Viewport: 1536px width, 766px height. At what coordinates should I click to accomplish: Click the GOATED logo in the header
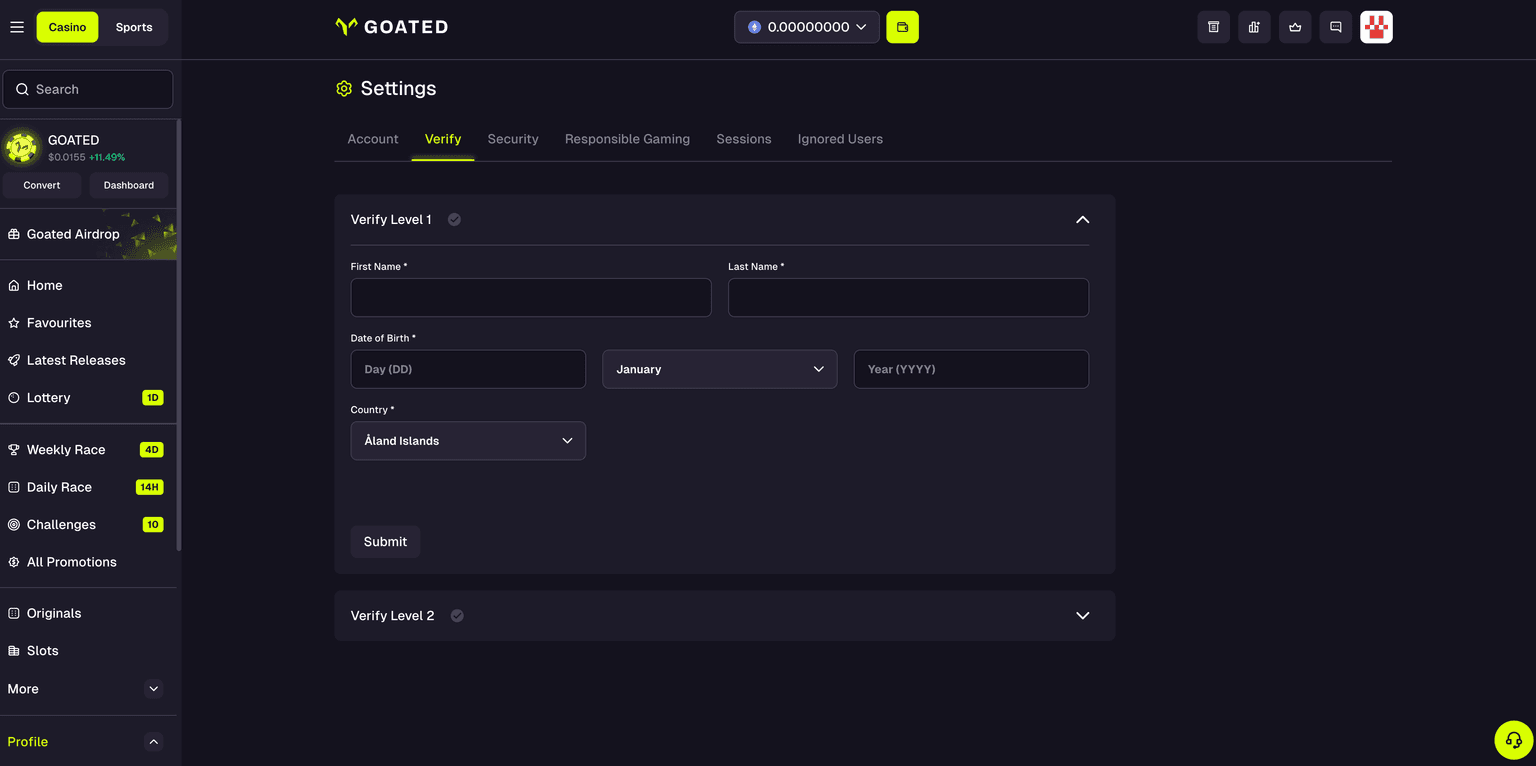pos(392,27)
